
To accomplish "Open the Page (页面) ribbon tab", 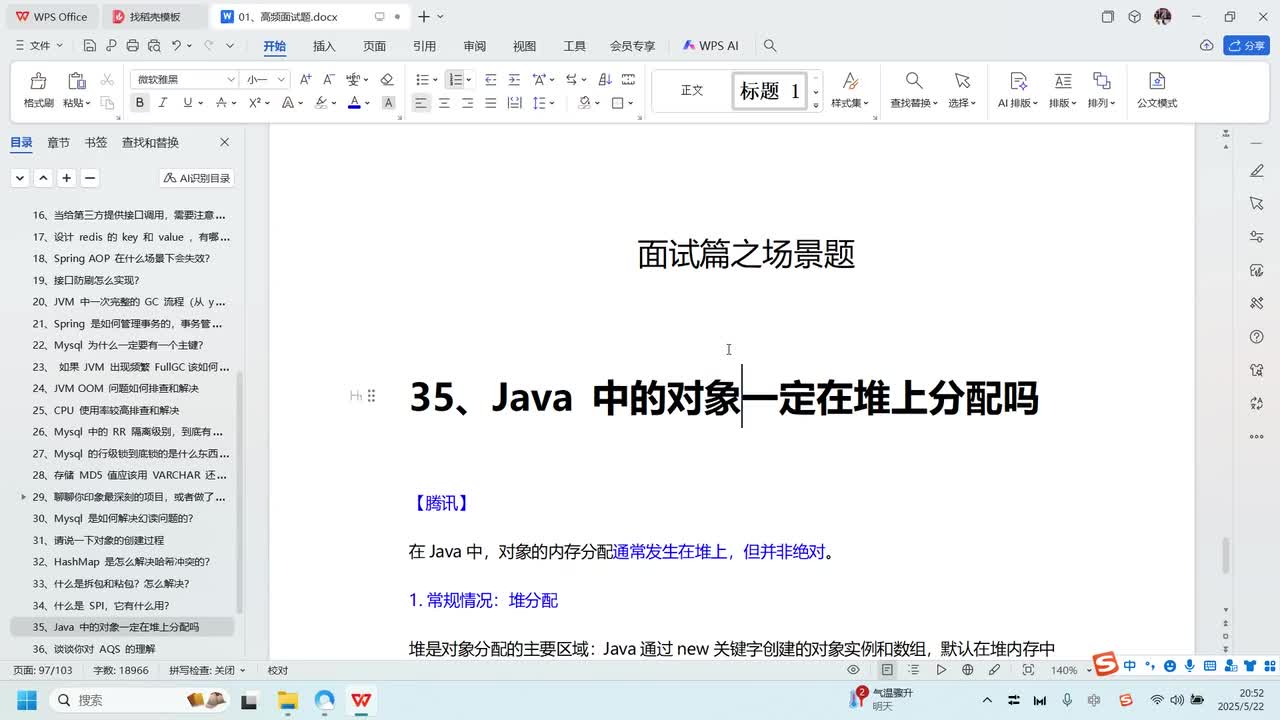I will [x=374, y=46].
